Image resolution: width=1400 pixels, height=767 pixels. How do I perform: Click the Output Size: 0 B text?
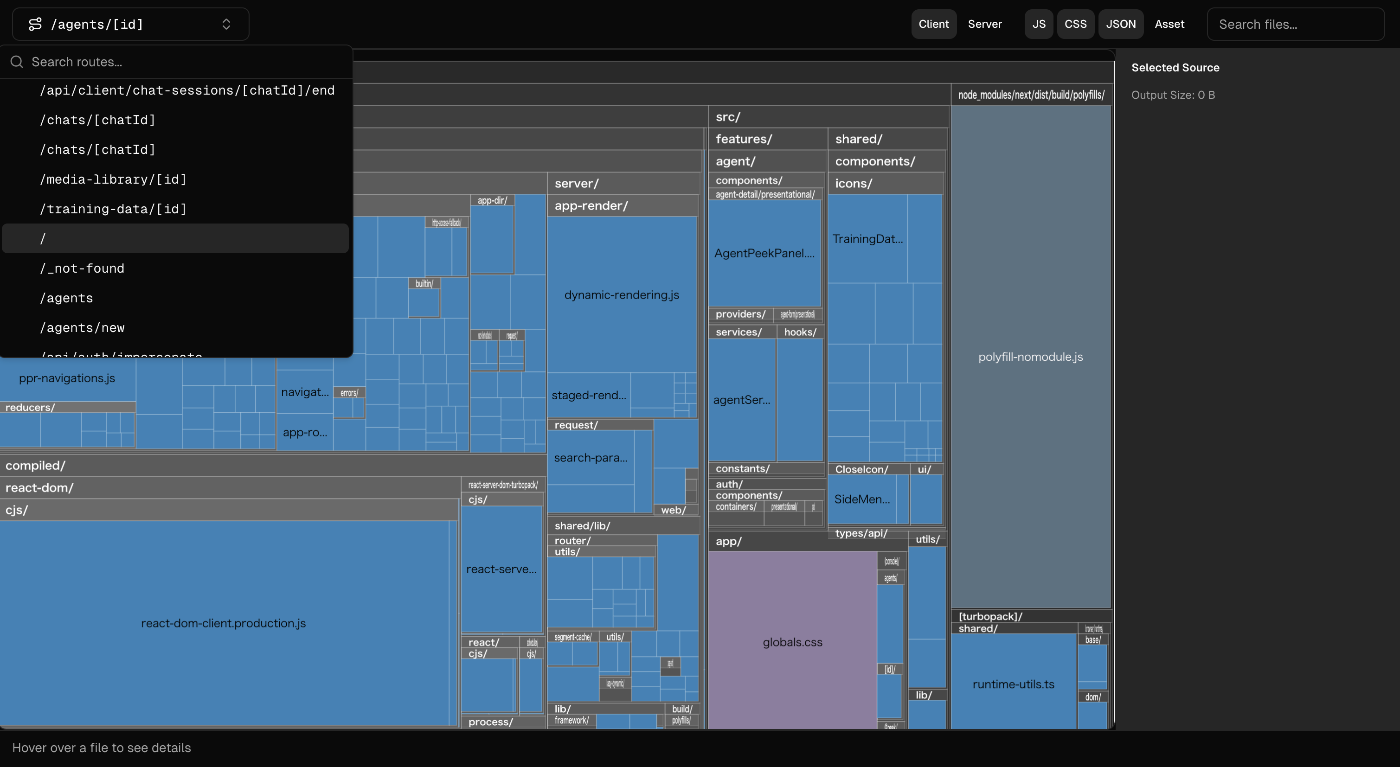[x=1173, y=95]
